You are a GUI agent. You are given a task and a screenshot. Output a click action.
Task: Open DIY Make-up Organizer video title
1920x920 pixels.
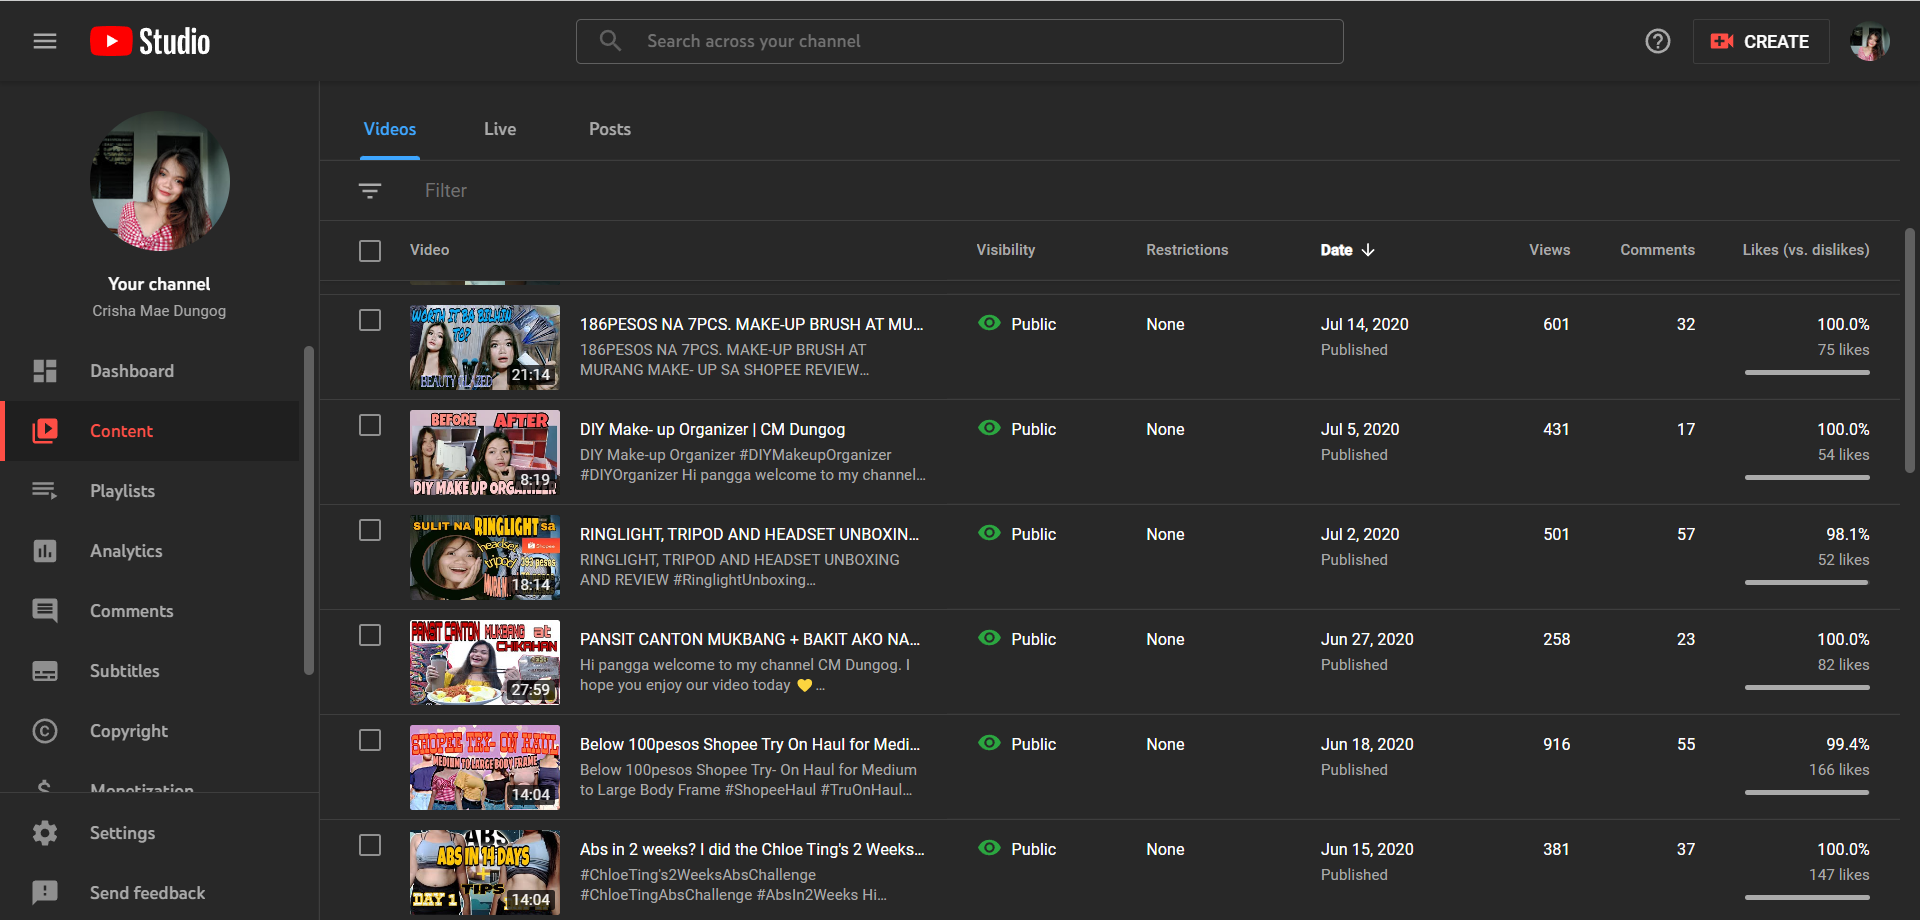(x=712, y=429)
